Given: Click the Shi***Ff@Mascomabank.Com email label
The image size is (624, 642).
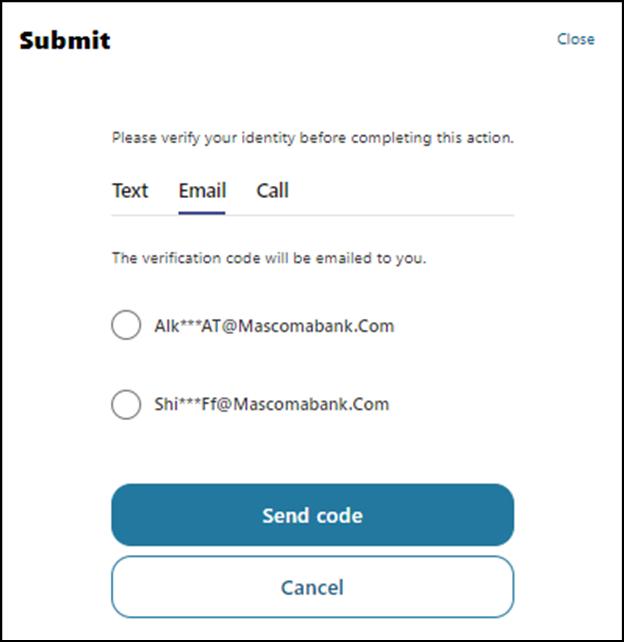Looking at the screenshot, I should [x=271, y=405].
